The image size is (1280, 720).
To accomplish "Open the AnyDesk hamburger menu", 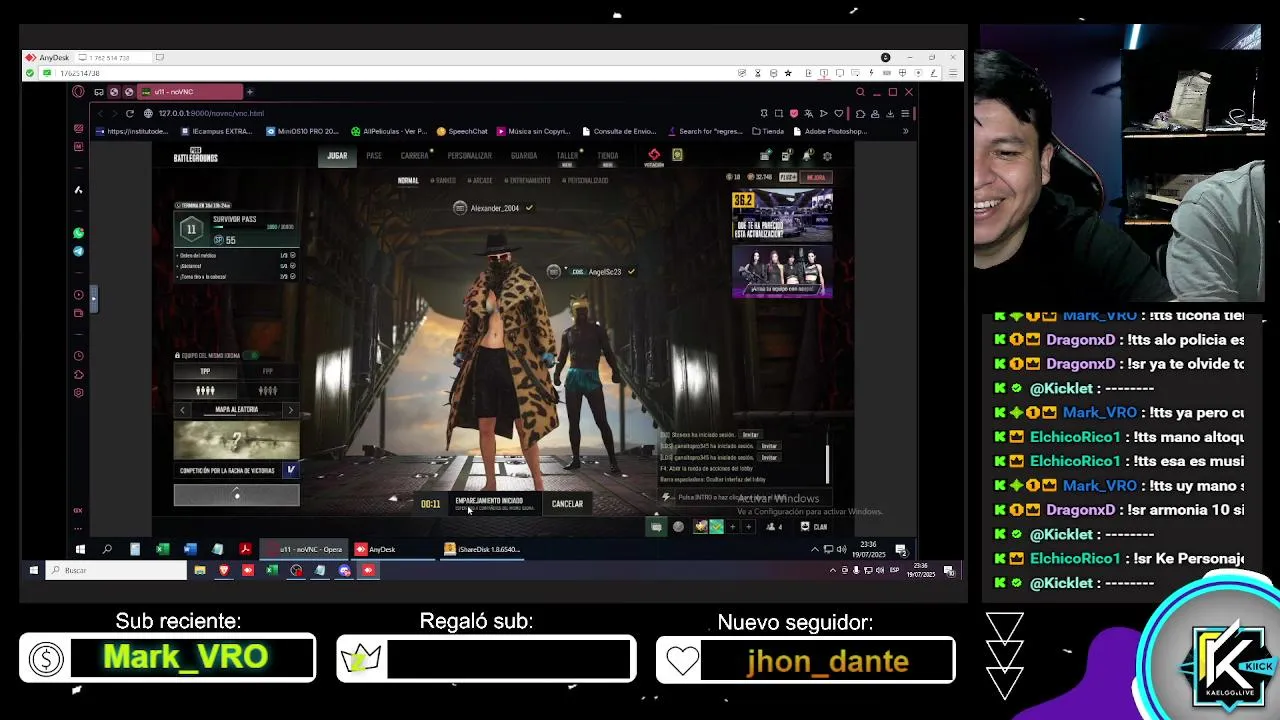I will point(953,73).
